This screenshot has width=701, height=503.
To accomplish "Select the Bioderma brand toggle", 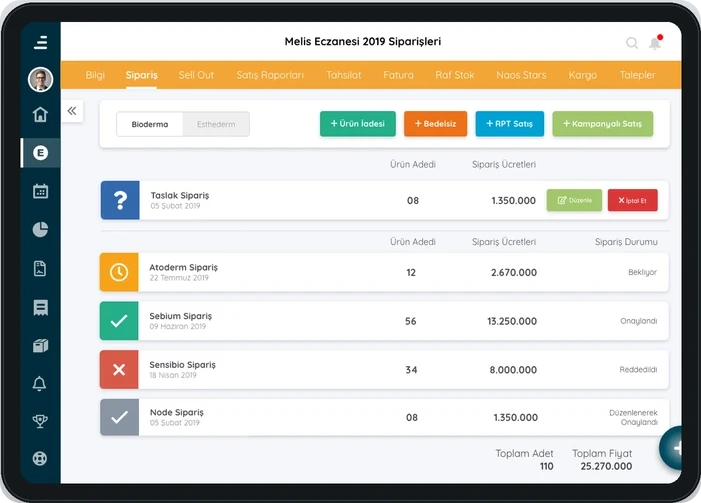I will click(150, 124).
